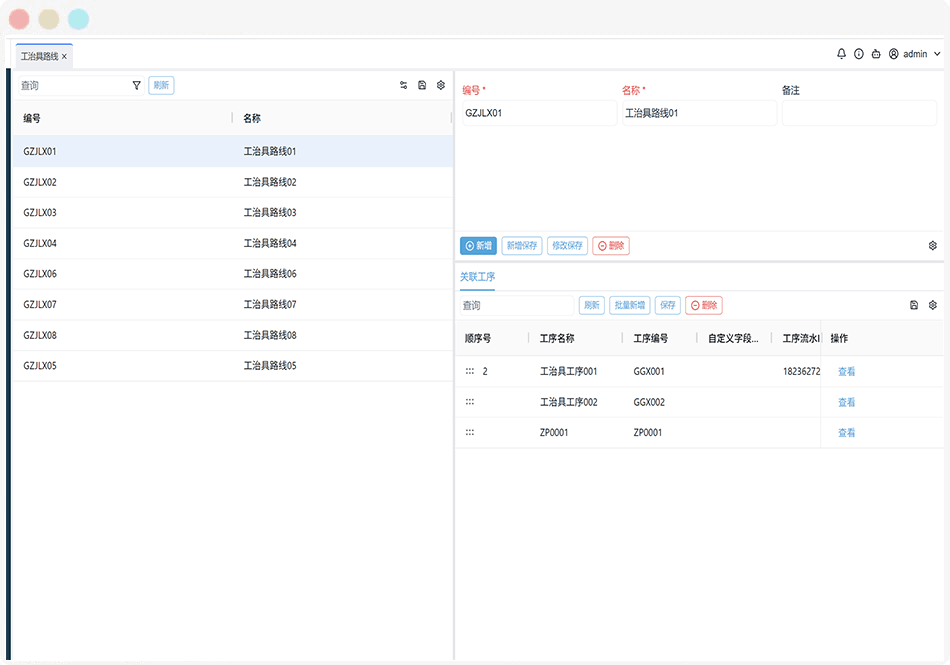Click the cyan window maximize button

(x=78, y=19)
